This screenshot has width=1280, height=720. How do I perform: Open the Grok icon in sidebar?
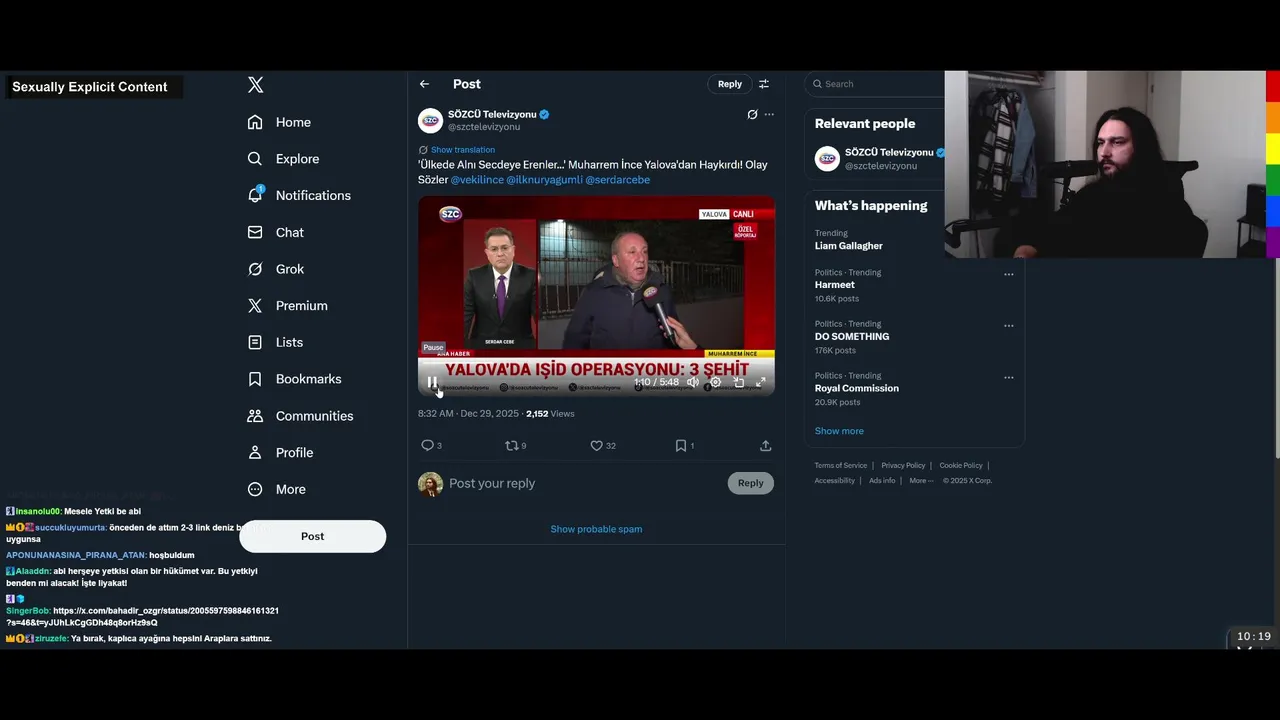(255, 269)
